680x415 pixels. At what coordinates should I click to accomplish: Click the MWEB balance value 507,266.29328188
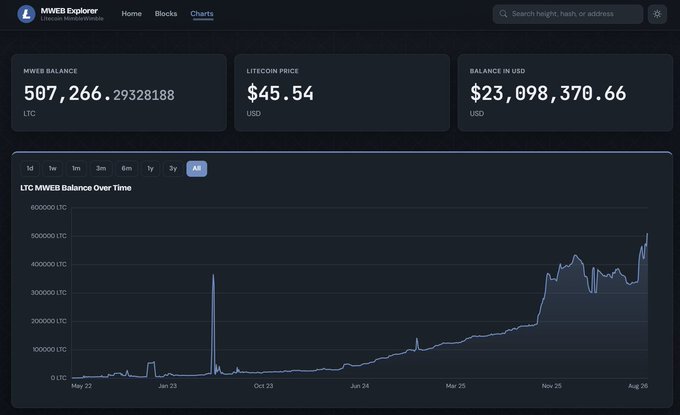pos(99,94)
